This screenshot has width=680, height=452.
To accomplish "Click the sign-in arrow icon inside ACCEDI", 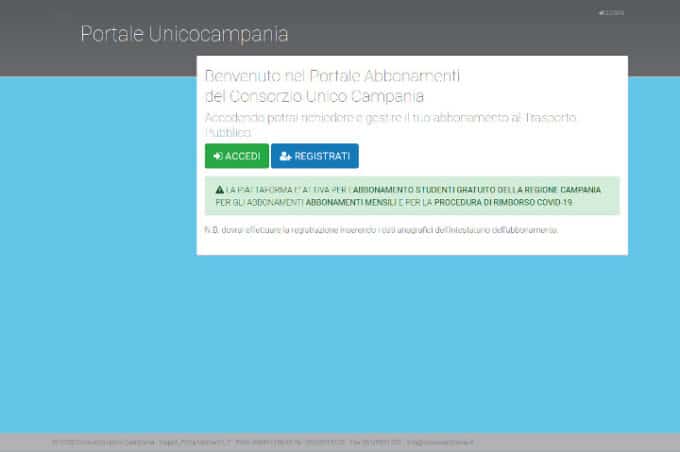I will (217, 156).
